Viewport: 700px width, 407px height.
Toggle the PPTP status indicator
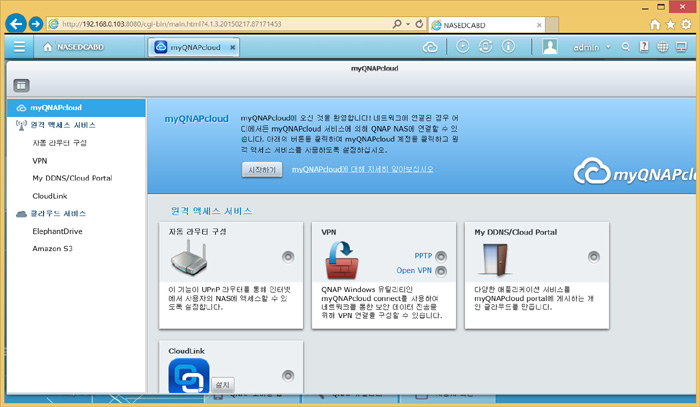pos(441,256)
